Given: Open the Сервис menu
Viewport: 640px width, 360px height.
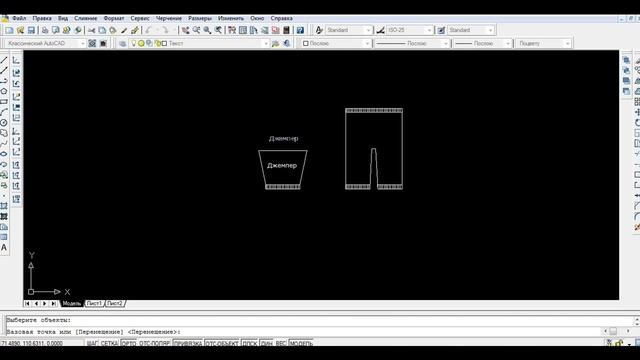Looking at the screenshot, I should (x=140, y=18).
